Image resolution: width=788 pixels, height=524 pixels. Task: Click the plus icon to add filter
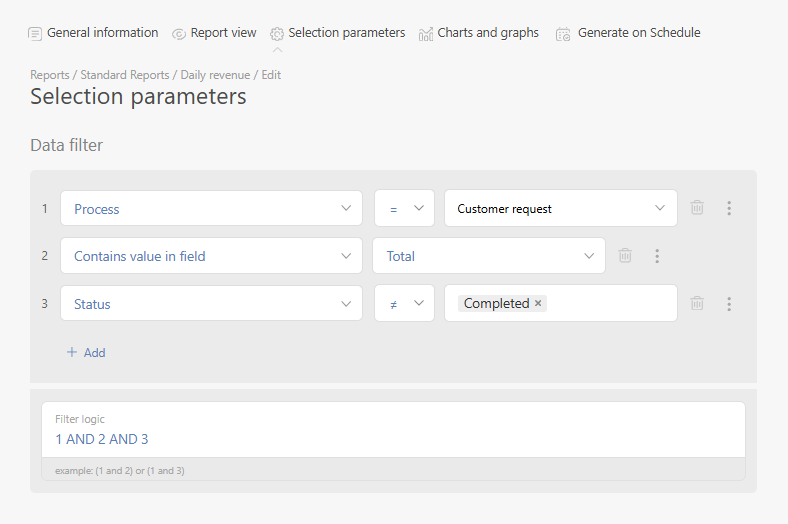point(72,352)
